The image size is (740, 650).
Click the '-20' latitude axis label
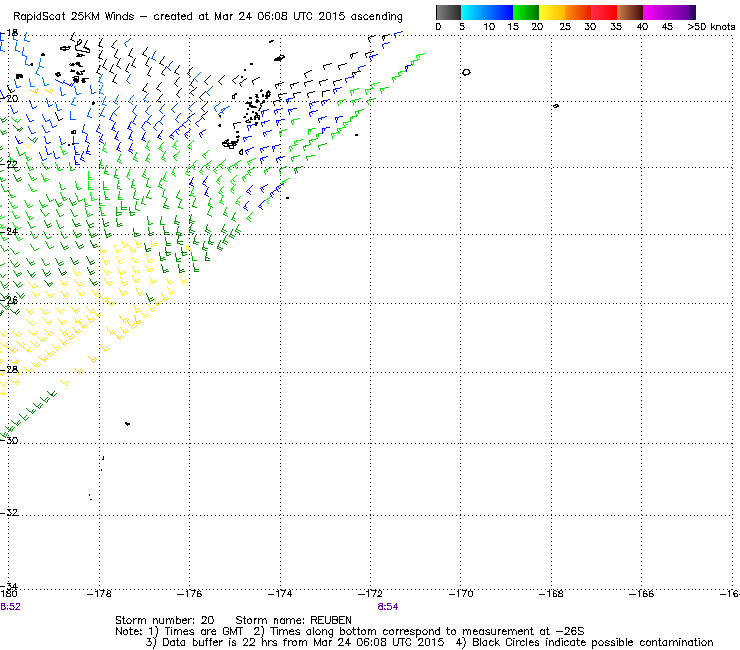(9, 99)
